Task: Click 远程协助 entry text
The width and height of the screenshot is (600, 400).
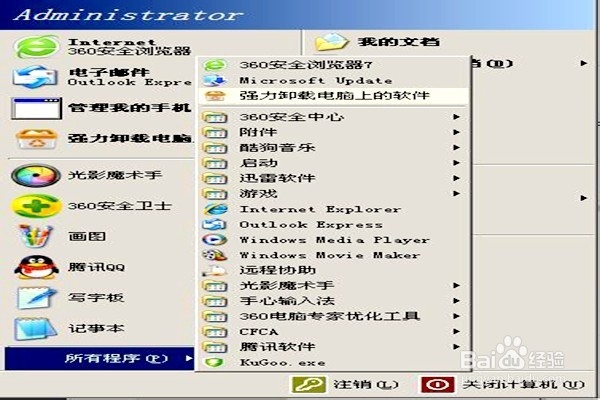Action: click(x=277, y=270)
